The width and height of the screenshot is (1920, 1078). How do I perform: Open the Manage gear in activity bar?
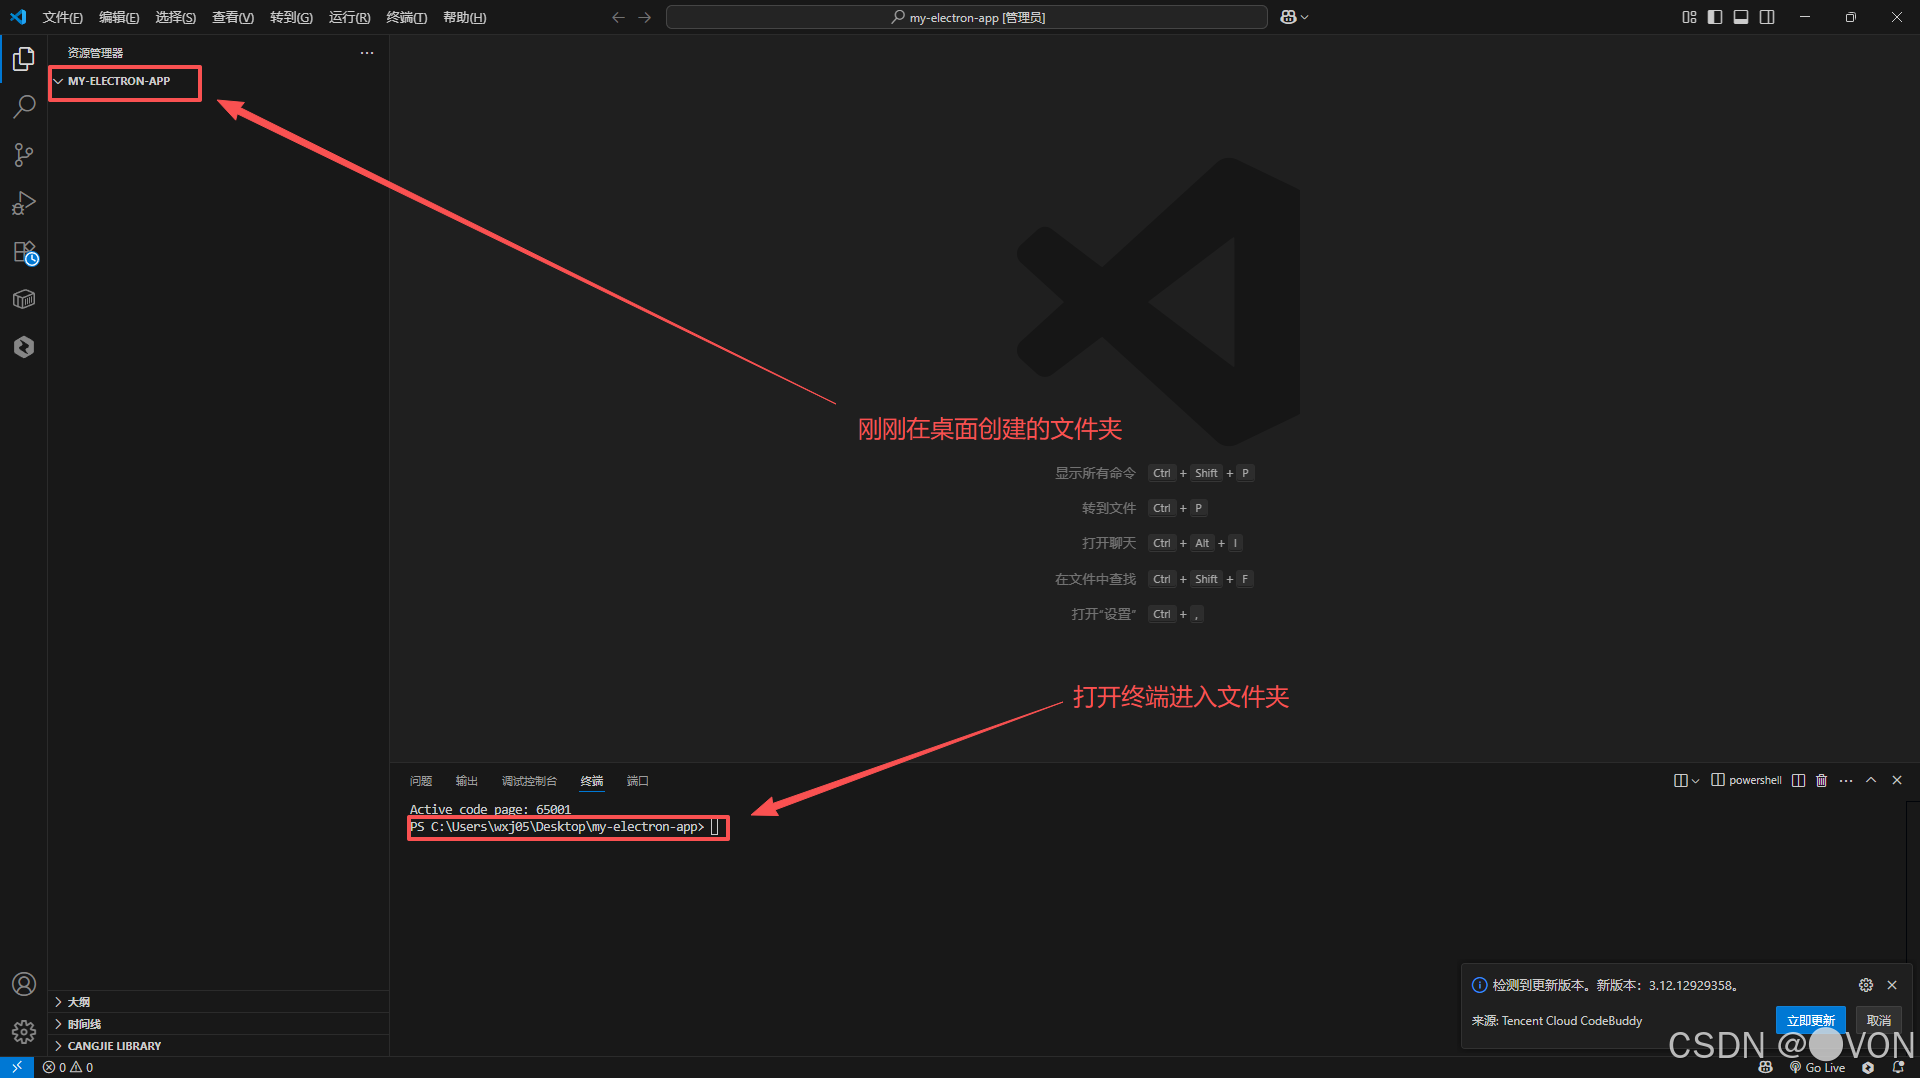point(24,1031)
